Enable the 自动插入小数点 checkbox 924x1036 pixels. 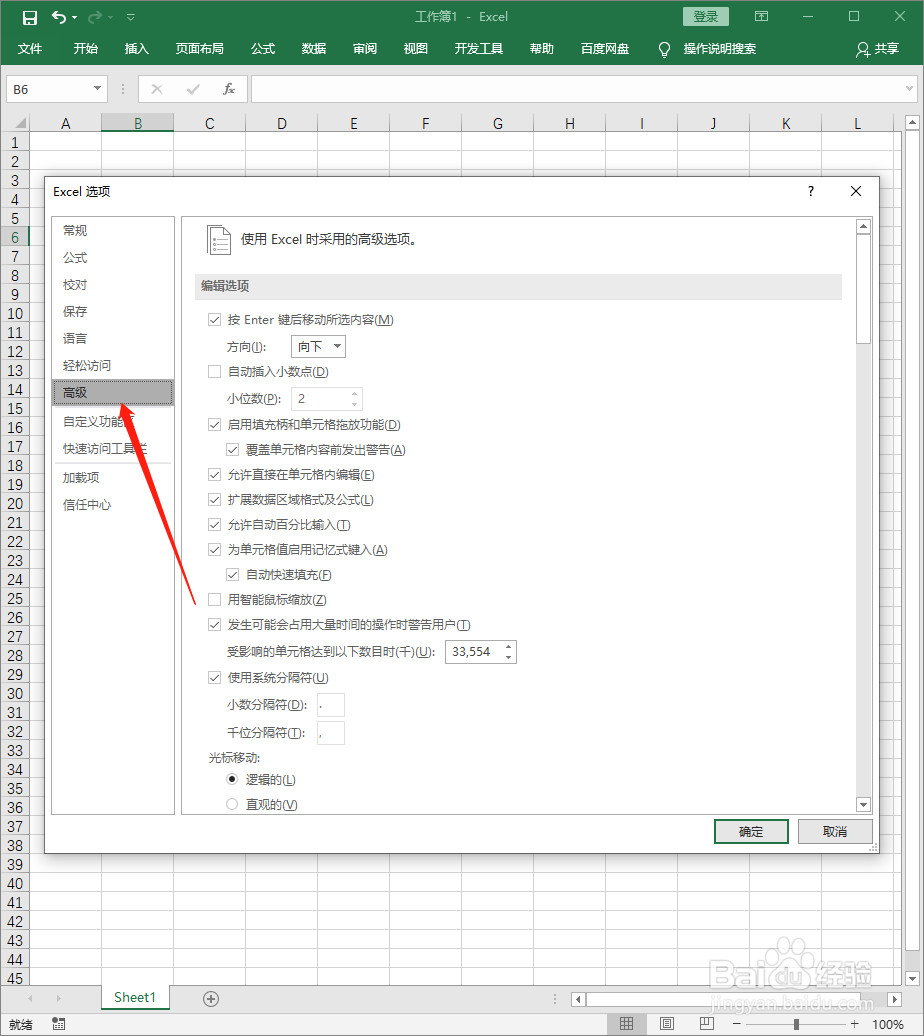point(215,373)
